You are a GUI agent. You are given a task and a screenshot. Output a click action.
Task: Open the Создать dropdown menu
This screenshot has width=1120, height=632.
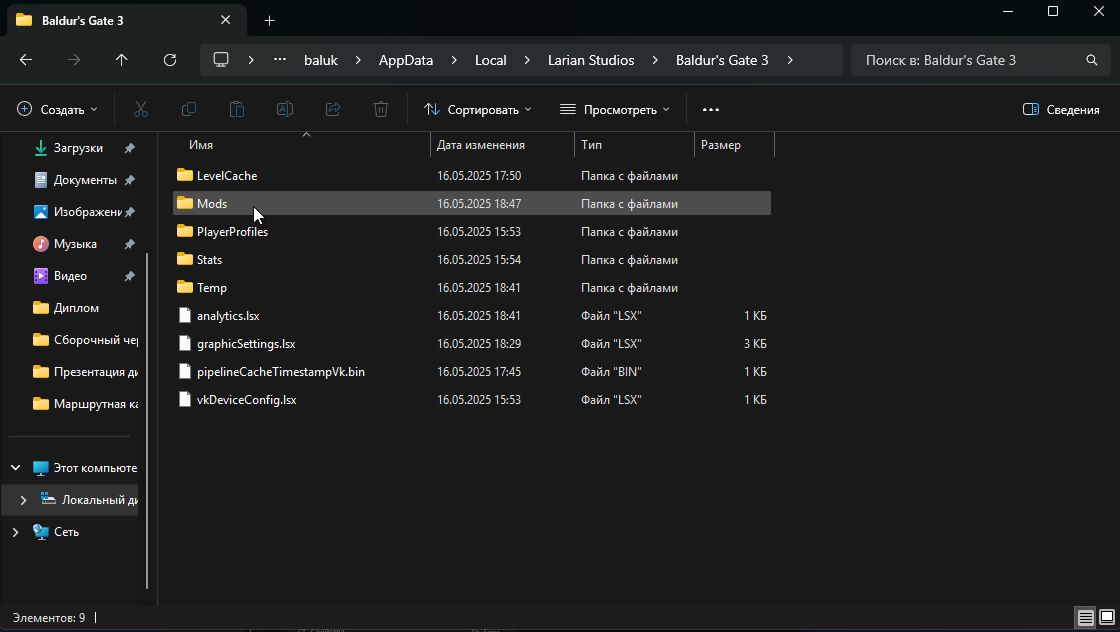point(57,109)
